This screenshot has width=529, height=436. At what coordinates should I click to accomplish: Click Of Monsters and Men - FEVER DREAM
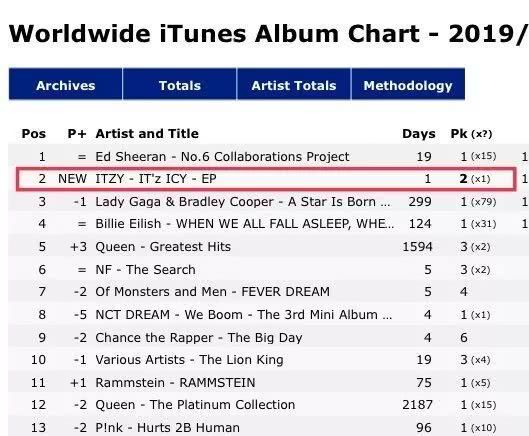pyautogui.click(x=213, y=292)
